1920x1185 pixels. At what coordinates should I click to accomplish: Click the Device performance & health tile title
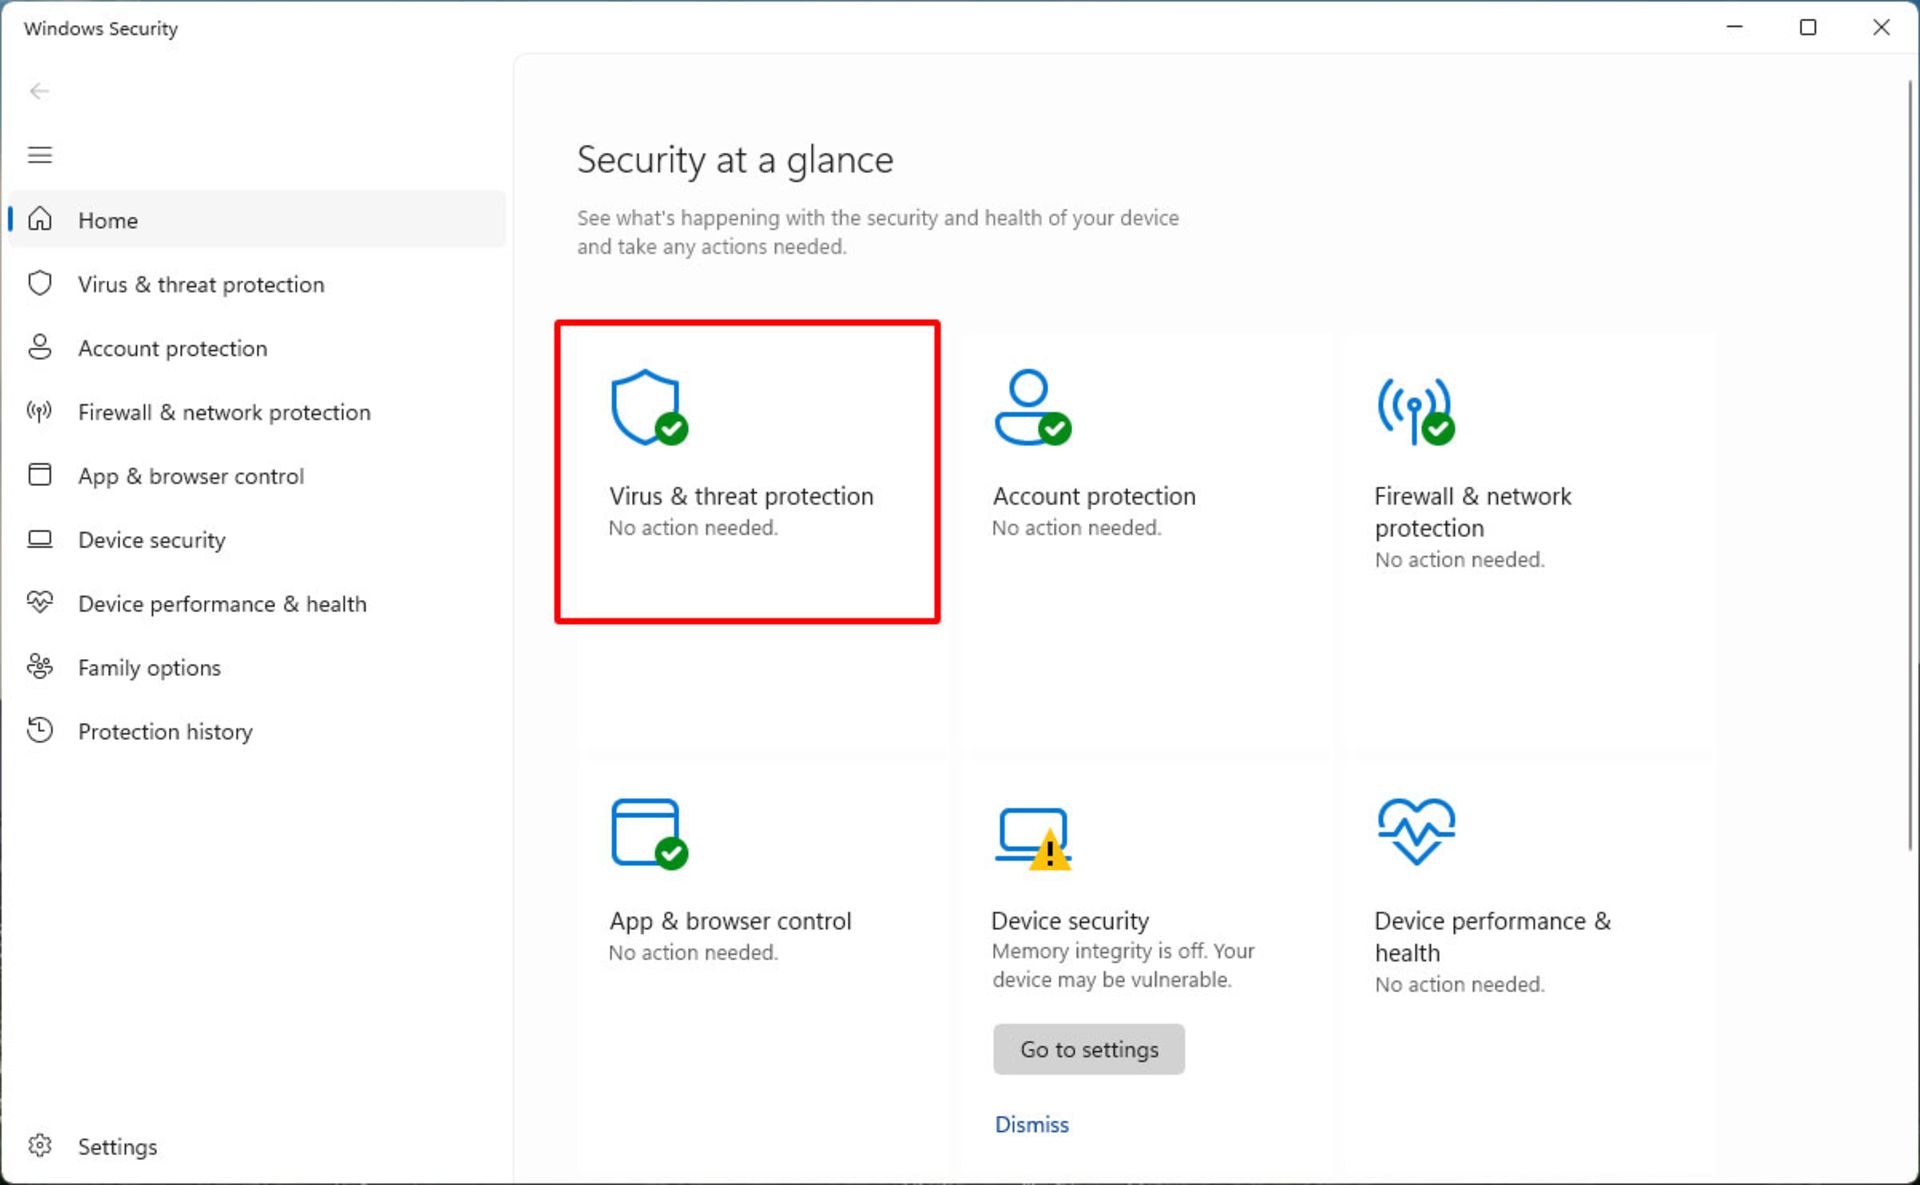pos(1492,937)
